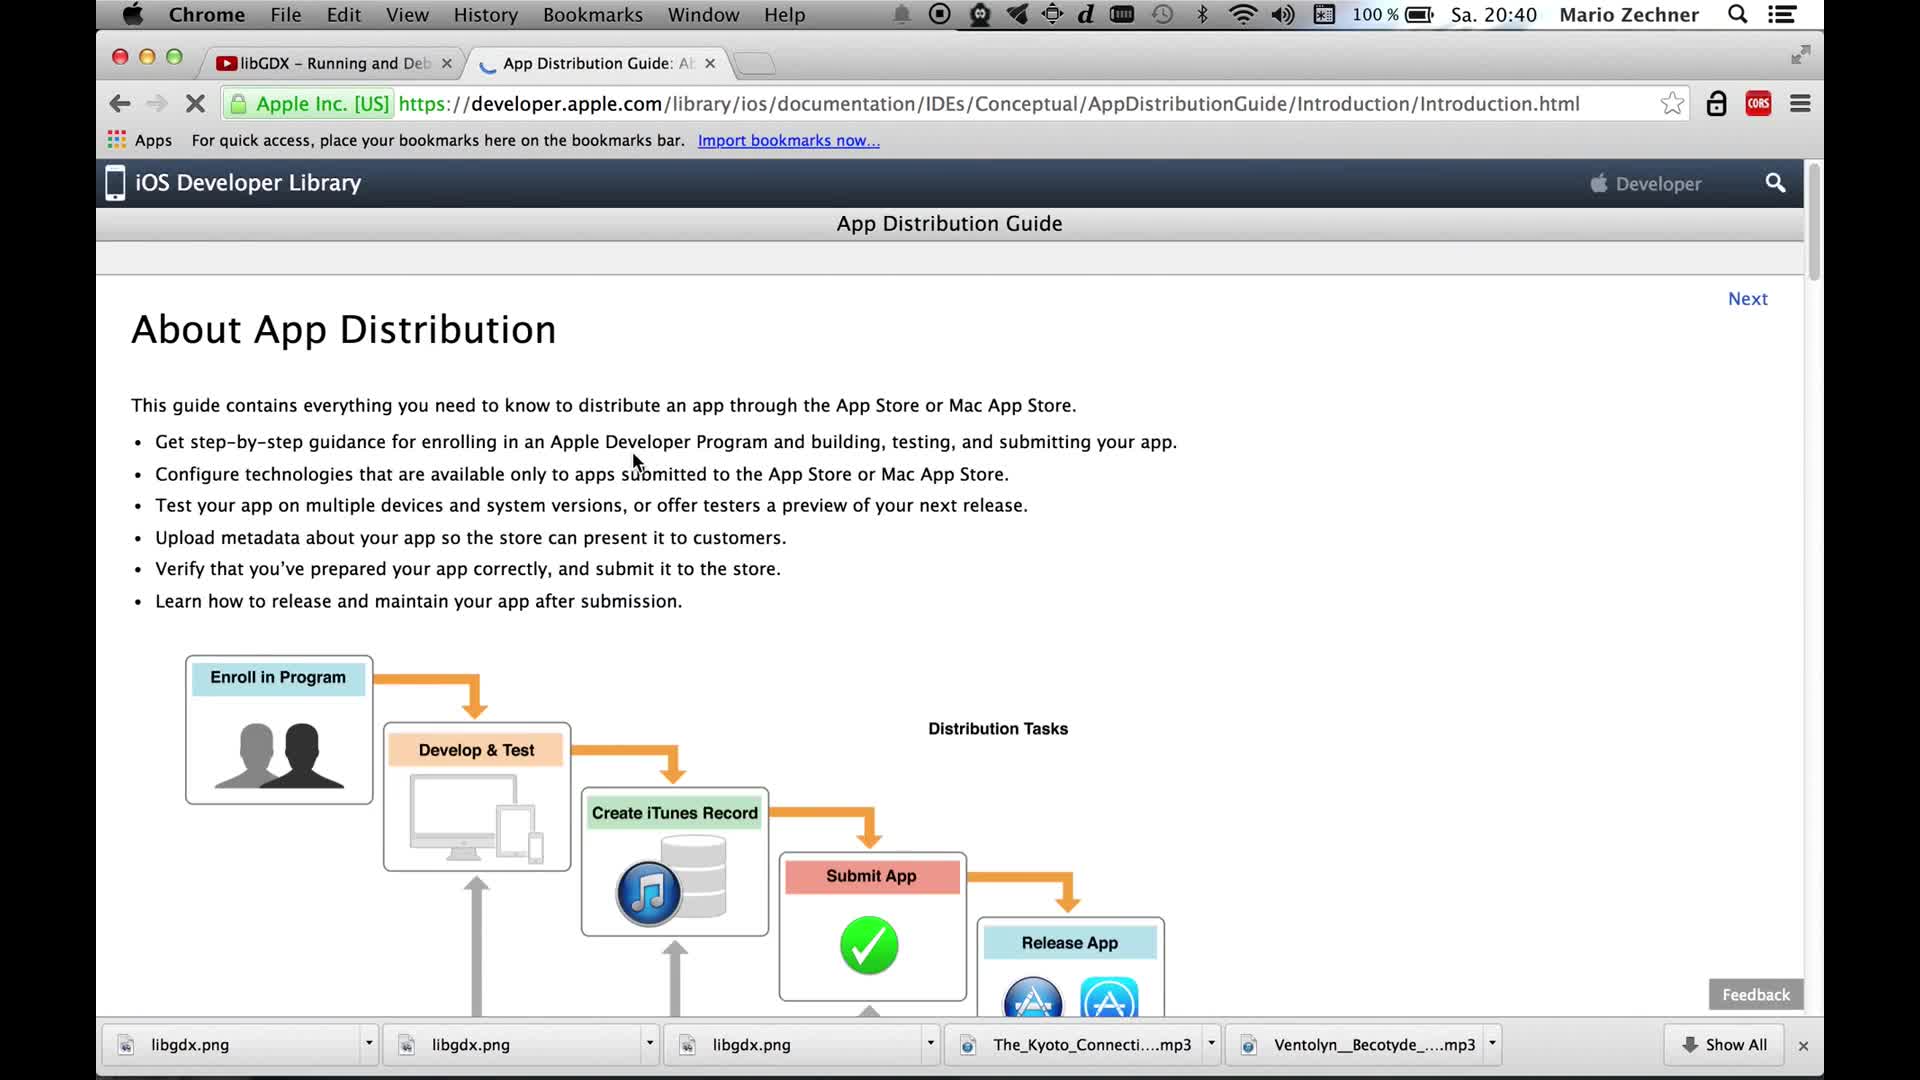Bookmark page with the star icon
The image size is (1920, 1080).
(1672, 104)
